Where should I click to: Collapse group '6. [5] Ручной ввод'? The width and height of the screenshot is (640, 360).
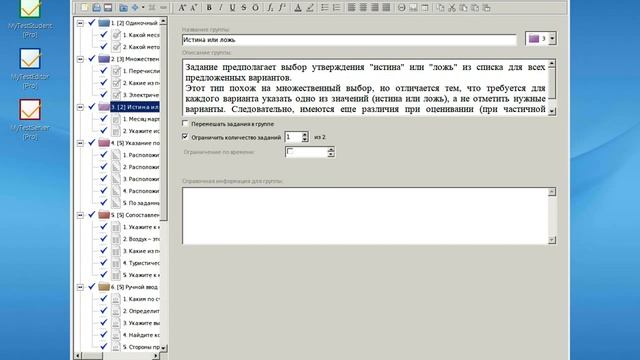tap(80, 287)
